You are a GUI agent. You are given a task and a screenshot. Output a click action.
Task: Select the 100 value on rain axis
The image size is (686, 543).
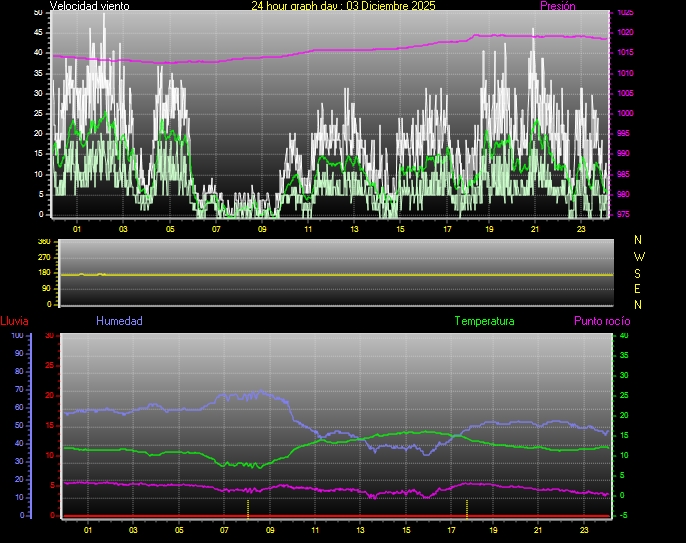tap(17, 336)
